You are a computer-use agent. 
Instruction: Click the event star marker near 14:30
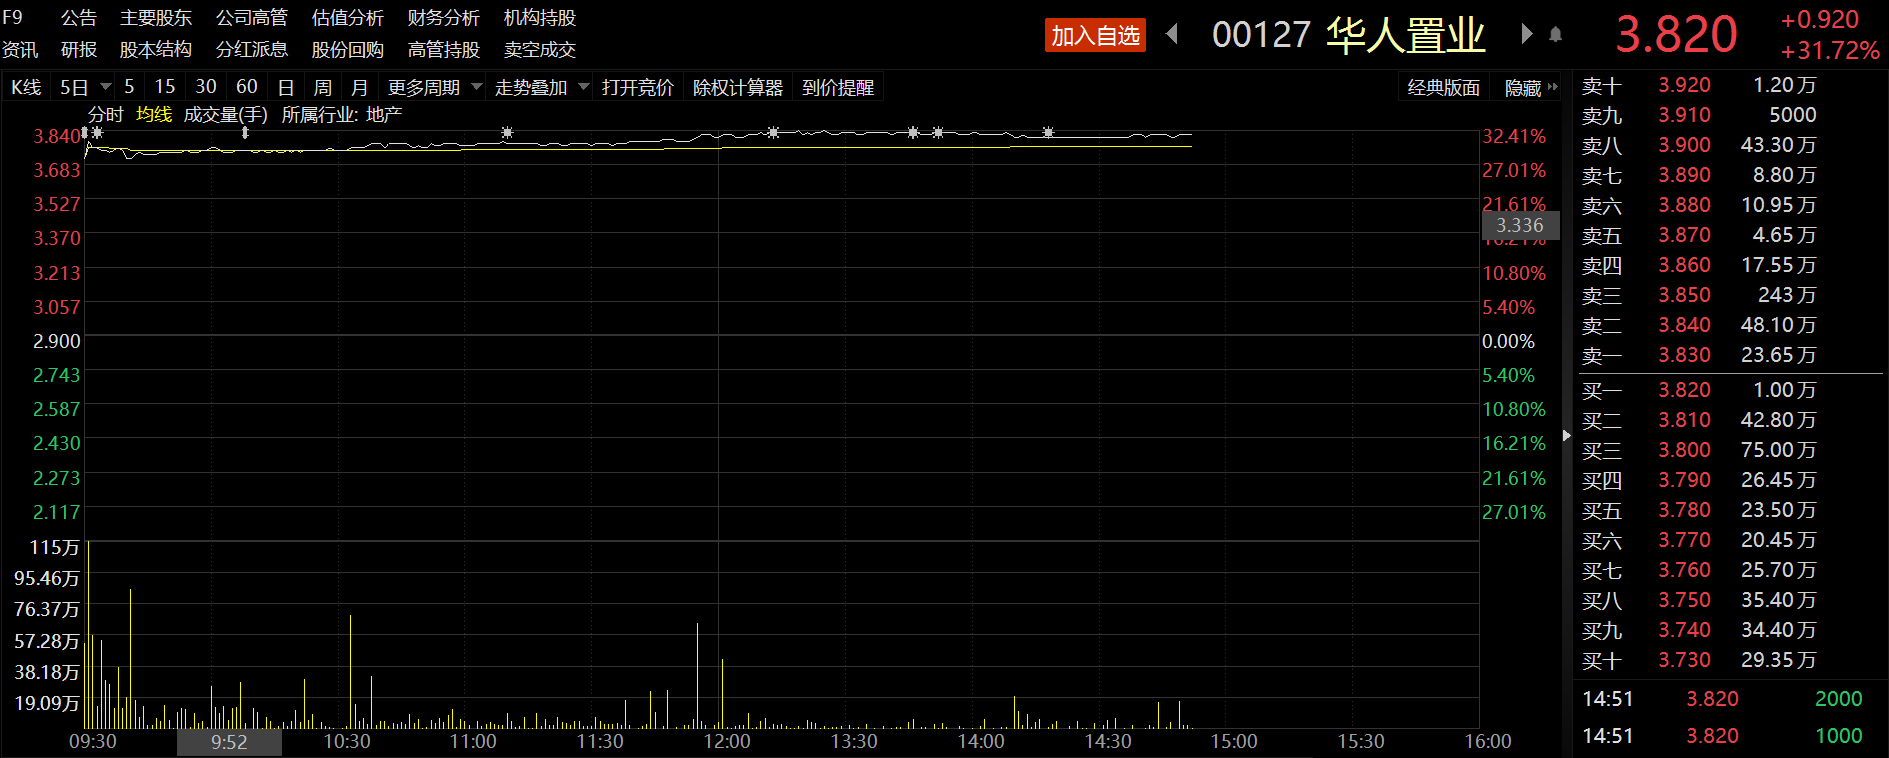pos(1048,132)
